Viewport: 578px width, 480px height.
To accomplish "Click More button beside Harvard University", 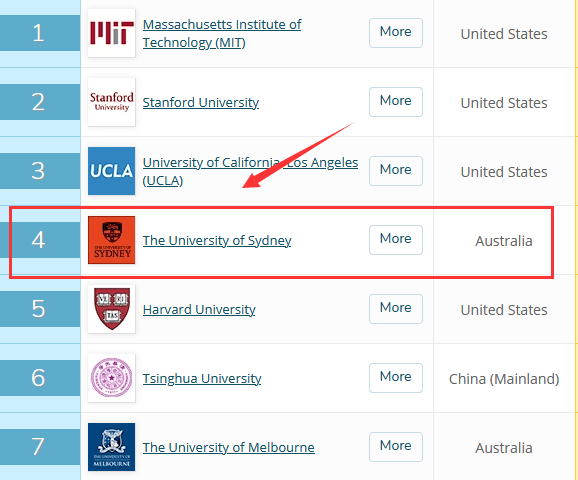I will click(396, 309).
